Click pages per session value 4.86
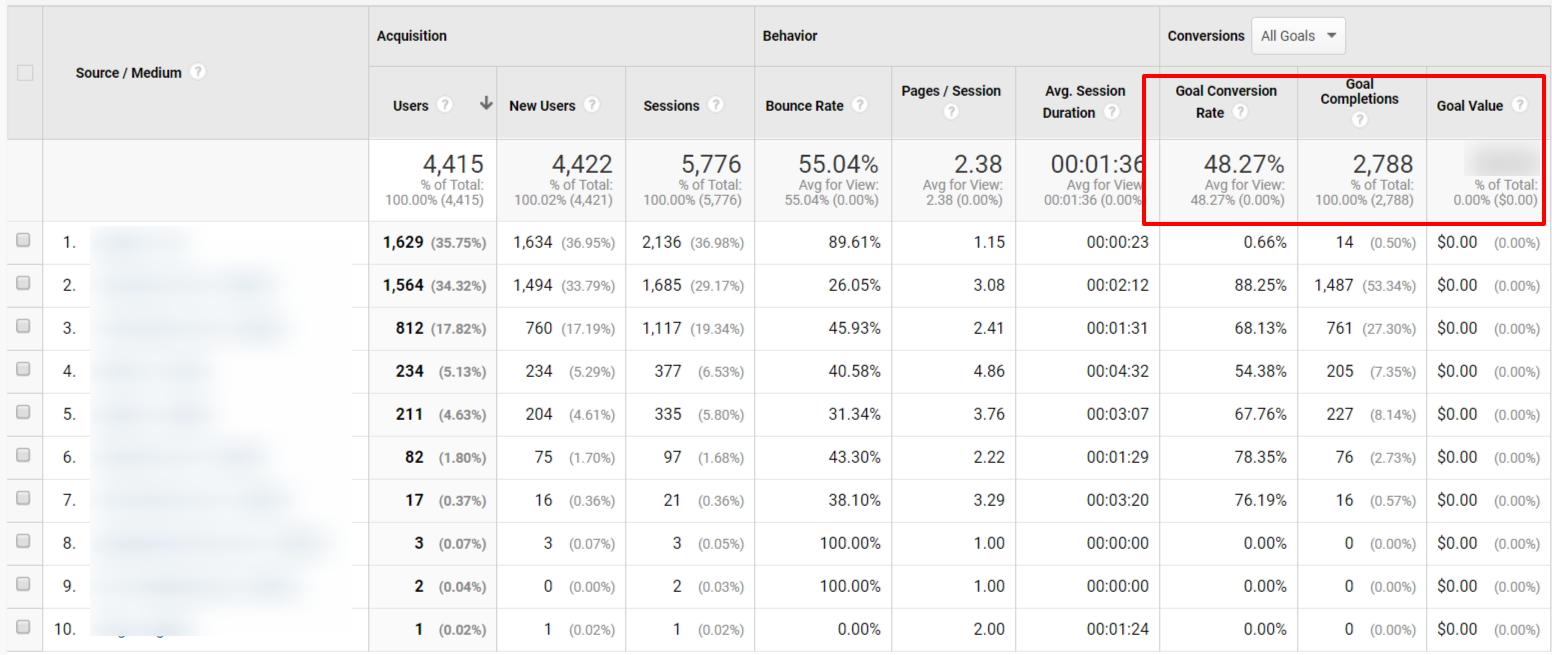The width and height of the screenshot is (1552, 655). (989, 371)
